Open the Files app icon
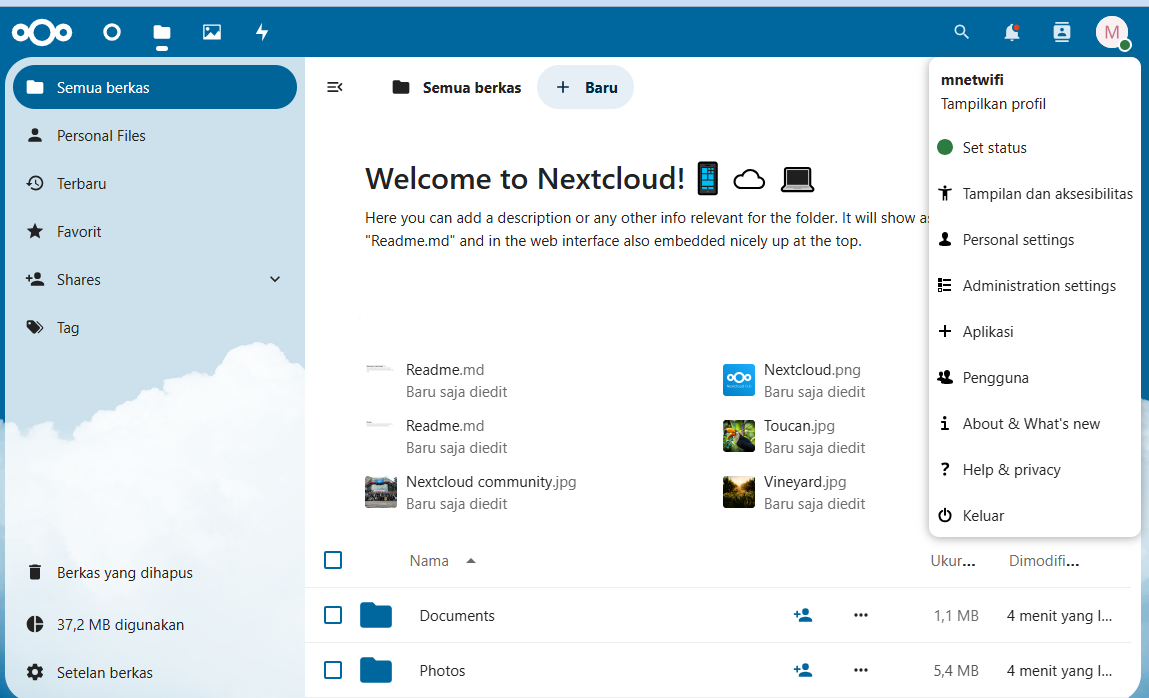 (x=161, y=32)
